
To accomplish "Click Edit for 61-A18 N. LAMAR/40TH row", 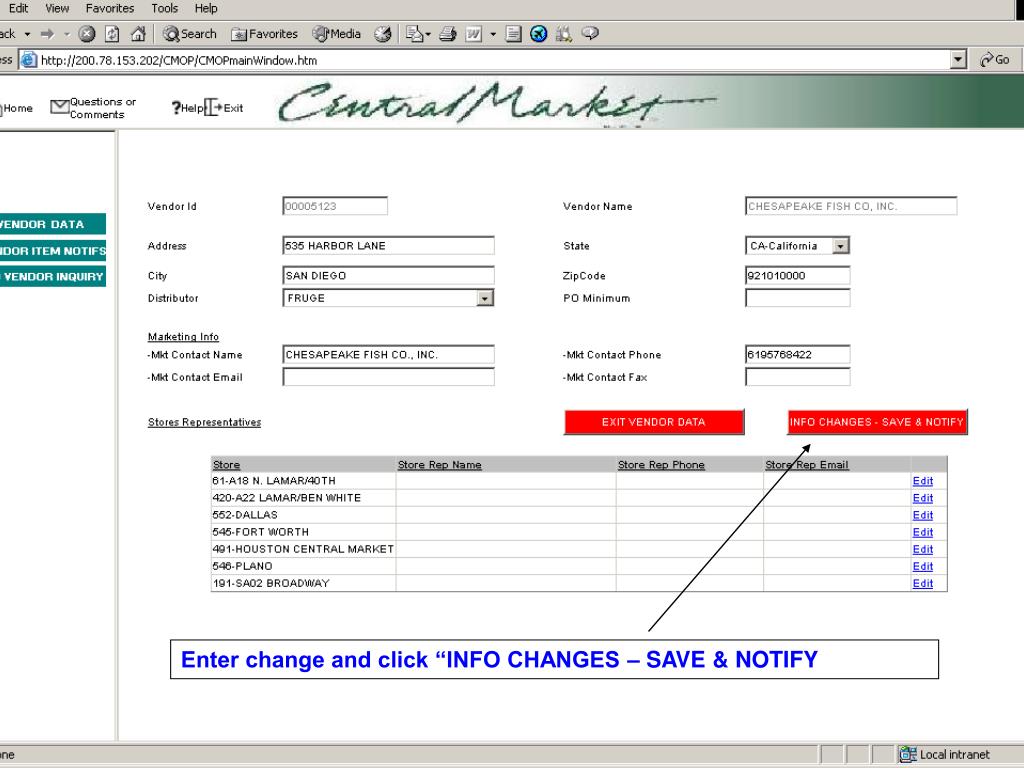I will point(922,481).
